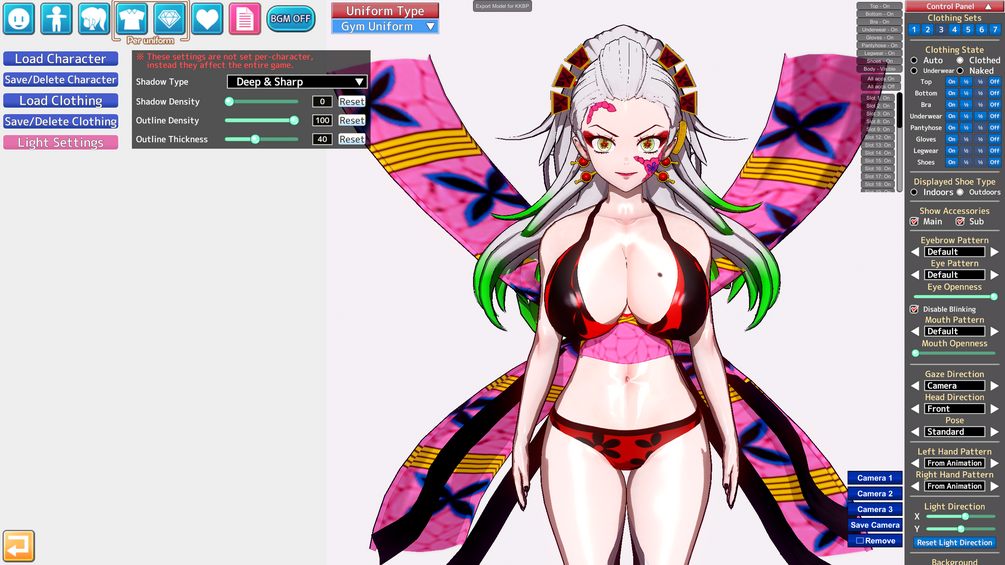Adjust the Eye Openness slider
This screenshot has height=565, width=1005.
954,297
